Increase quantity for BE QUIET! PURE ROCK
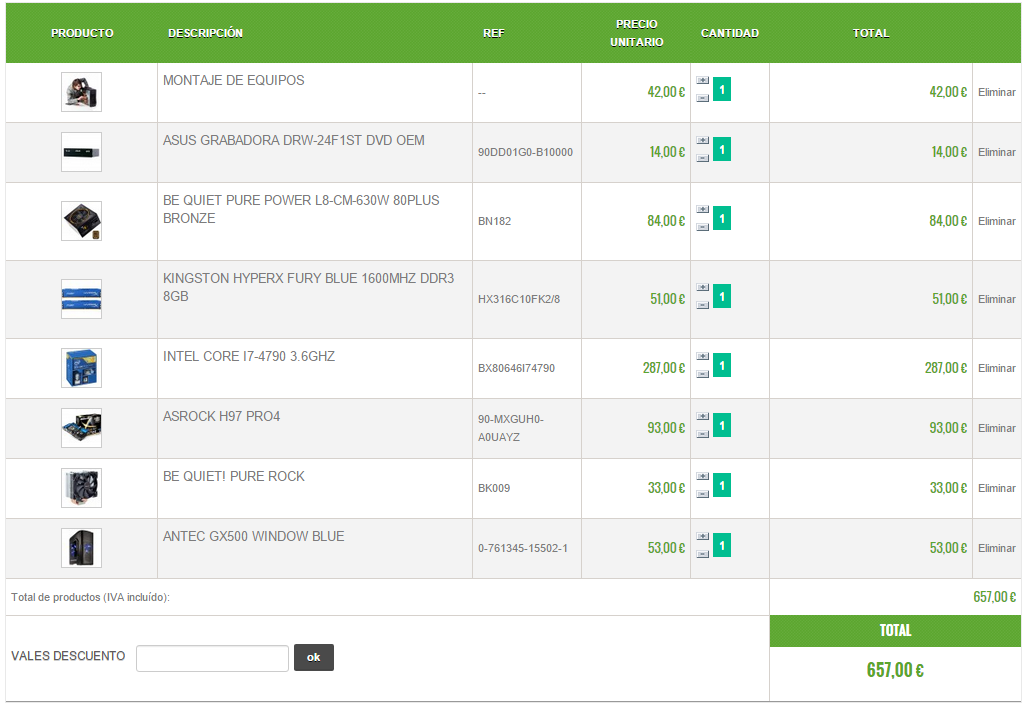 [x=702, y=476]
